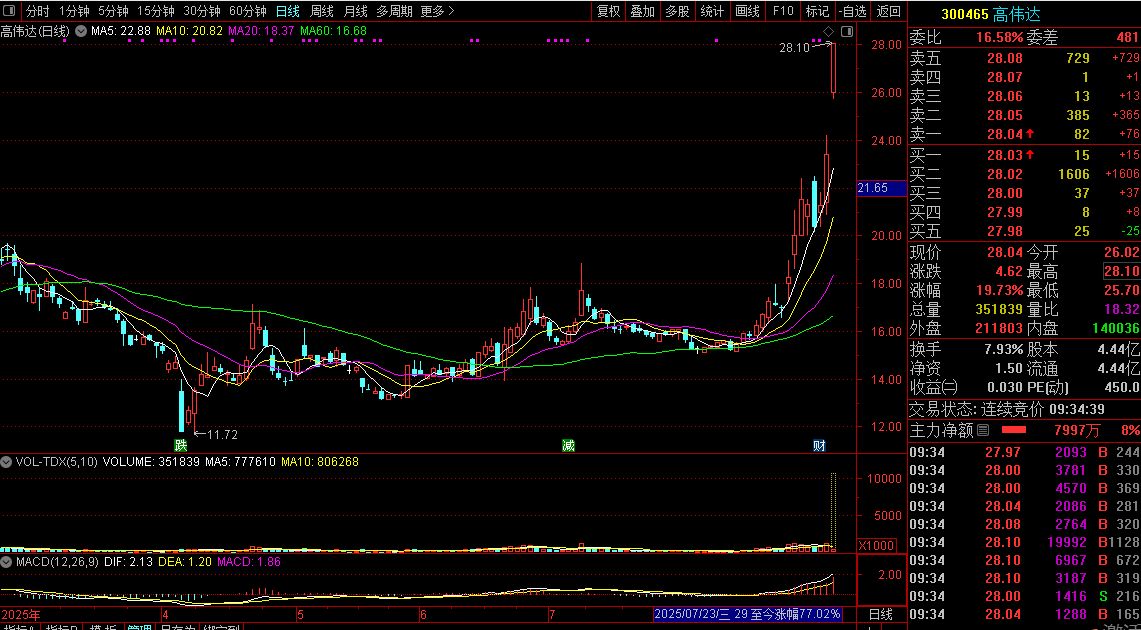Click the list icon next to 主力净额
This screenshot has width=1141, height=630.
pos(983,431)
